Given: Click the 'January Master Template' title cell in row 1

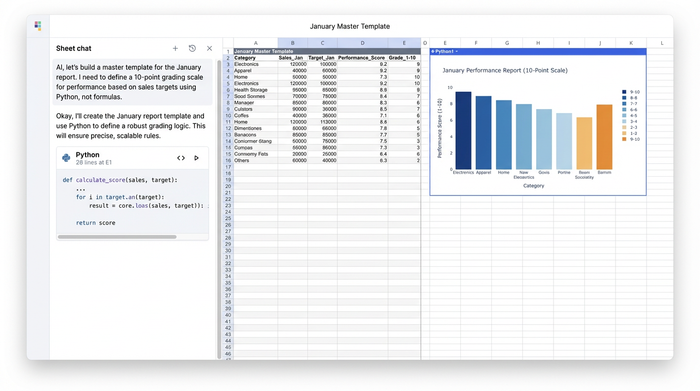Looking at the screenshot, I should pos(327,51).
